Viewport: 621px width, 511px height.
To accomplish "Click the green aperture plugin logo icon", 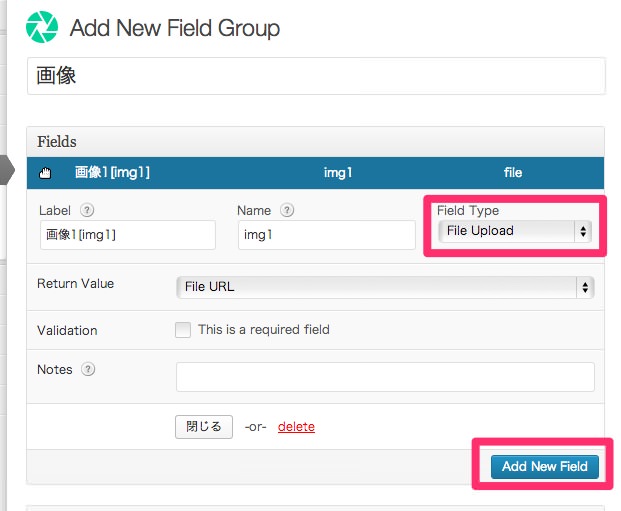I will point(42,27).
